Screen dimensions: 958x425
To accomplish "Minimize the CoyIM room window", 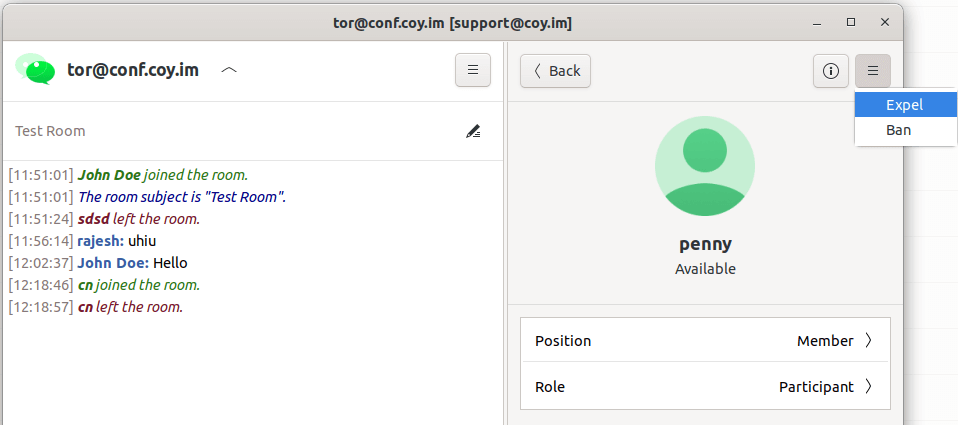I will (818, 21).
